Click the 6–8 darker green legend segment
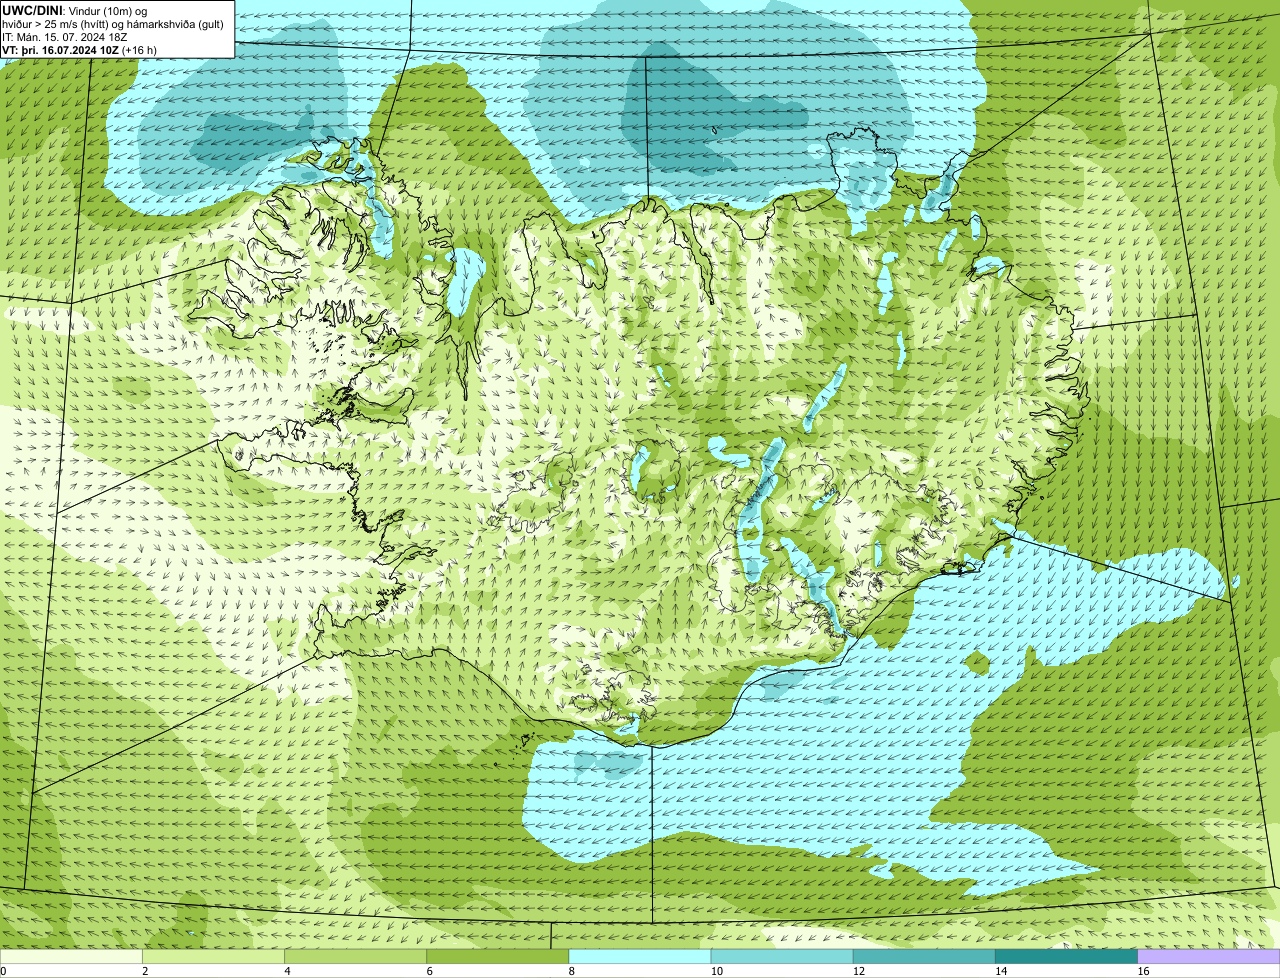Image resolution: width=1280 pixels, height=978 pixels. tap(498, 956)
